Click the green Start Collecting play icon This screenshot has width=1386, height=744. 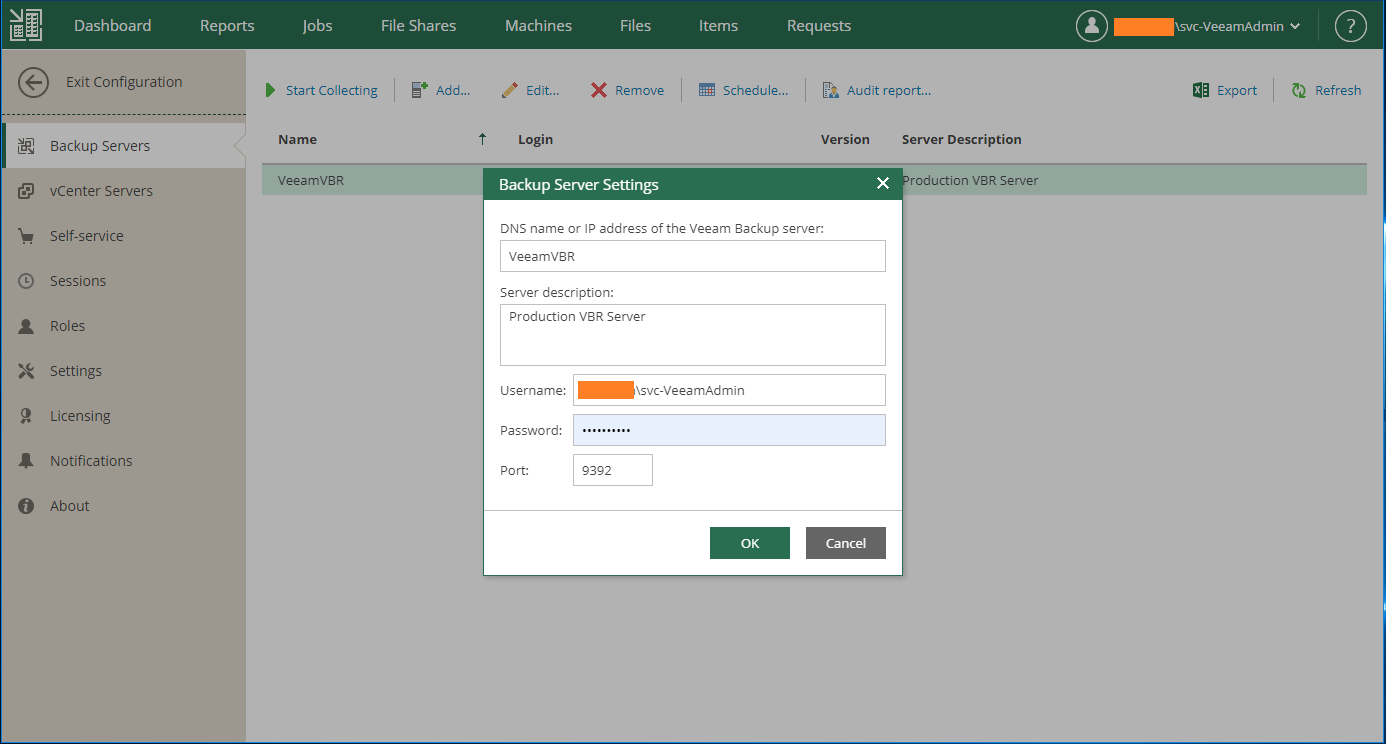click(270, 90)
